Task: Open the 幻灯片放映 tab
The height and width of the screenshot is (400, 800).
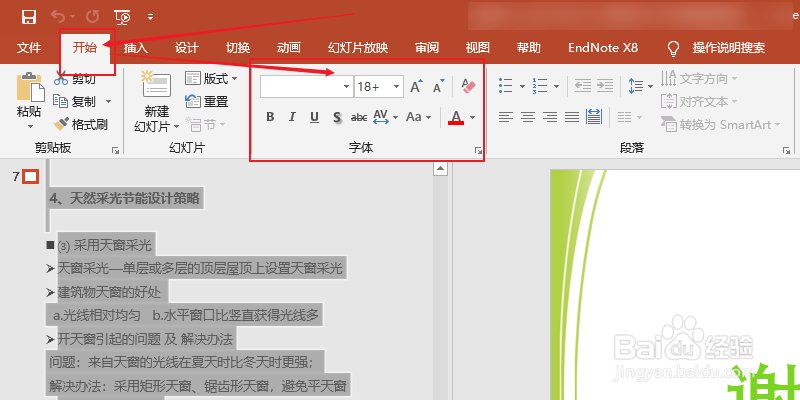Action: coord(358,48)
